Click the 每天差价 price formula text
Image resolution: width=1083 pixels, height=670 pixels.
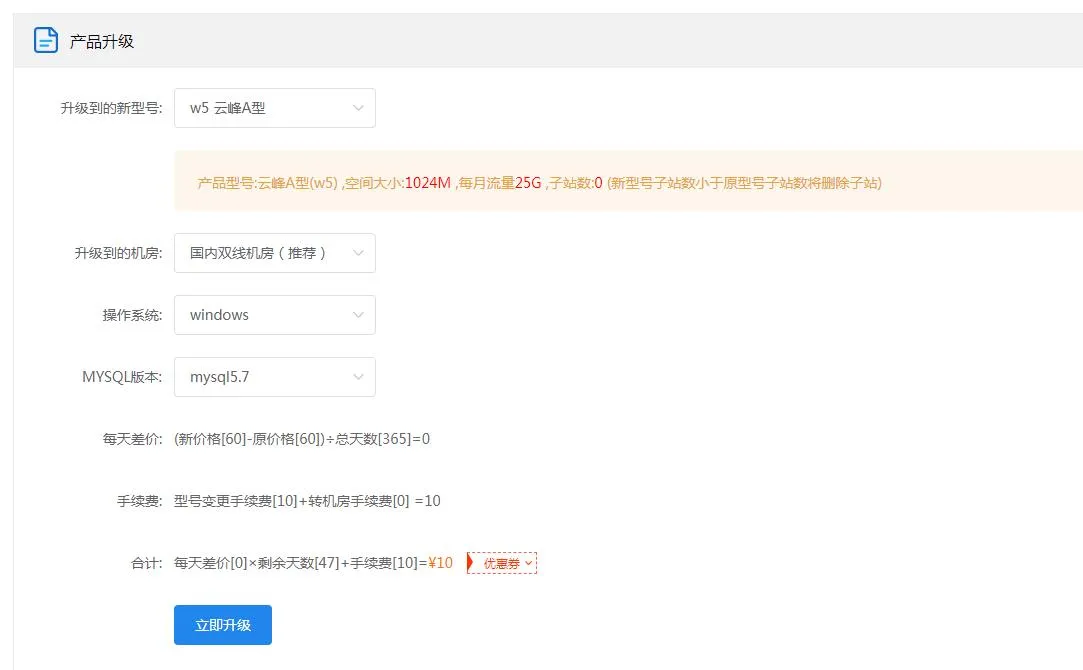pyautogui.click(x=302, y=439)
